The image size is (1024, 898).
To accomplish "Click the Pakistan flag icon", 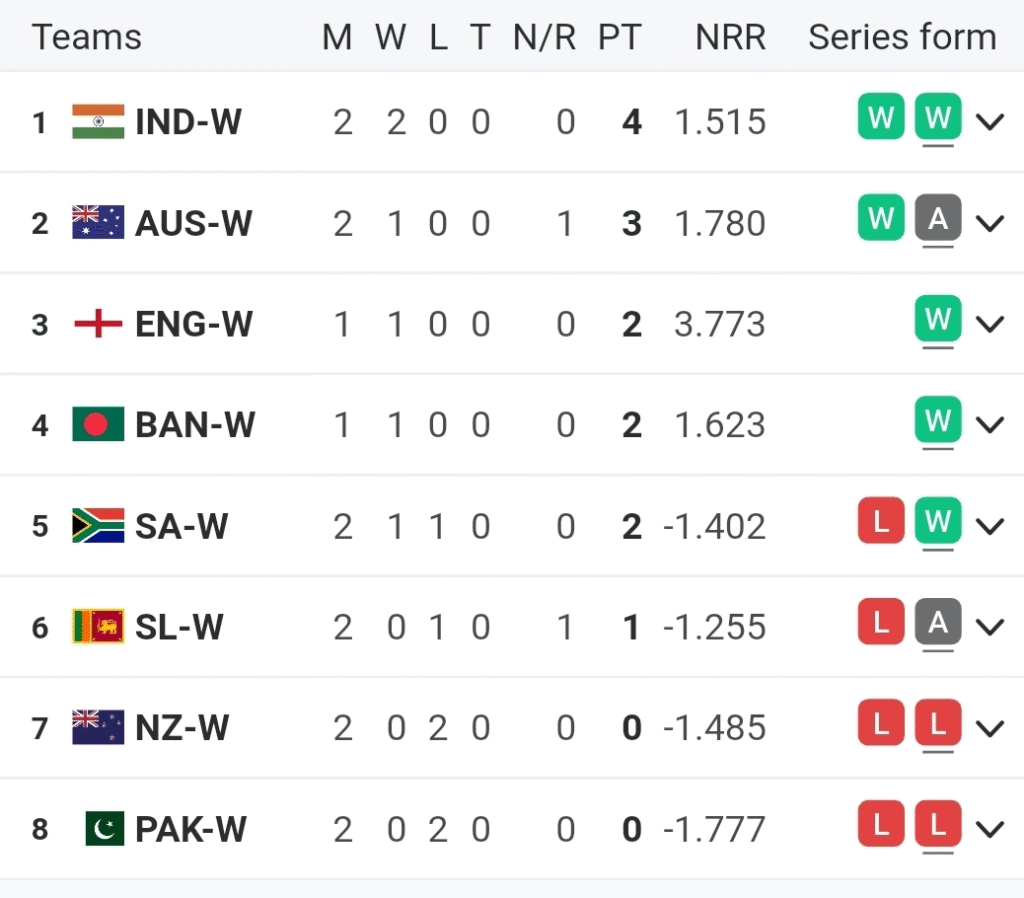I will click(x=104, y=829).
